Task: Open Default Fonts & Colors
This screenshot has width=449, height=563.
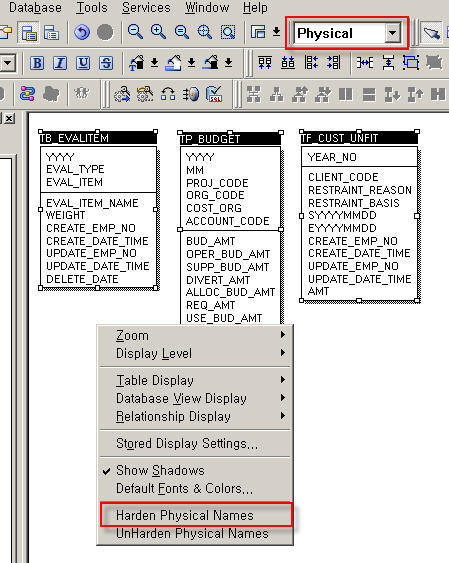Action: pyautogui.click(x=195, y=488)
